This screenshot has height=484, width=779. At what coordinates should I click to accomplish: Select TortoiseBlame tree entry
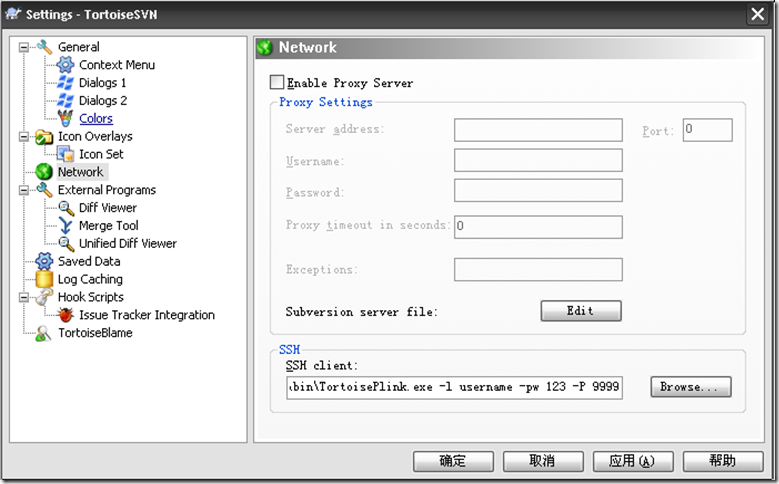pyautogui.click(x=95, y=333)
